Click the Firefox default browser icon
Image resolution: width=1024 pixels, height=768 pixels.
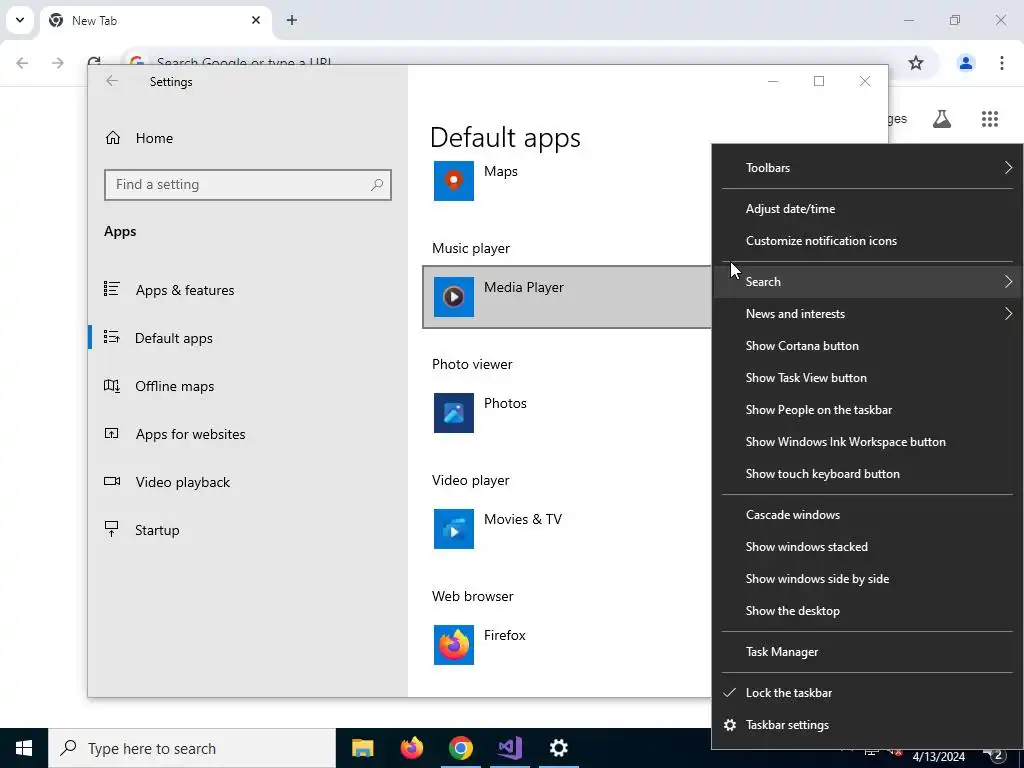click(453, 645)
